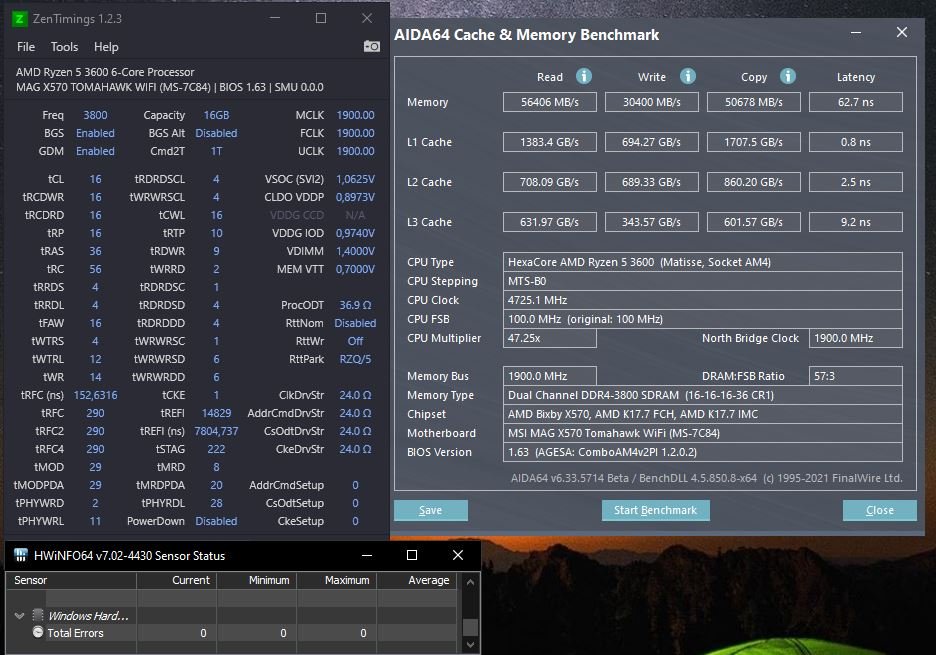Click the AIDA64 Close button
936x655 pixels.
pyautogui.click(x=879, y=511)
